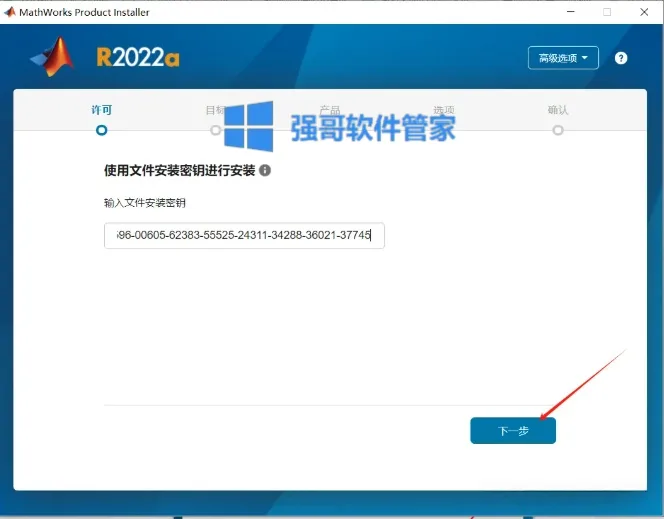
Task: Select the 许可 step tab
Action: 102,110
